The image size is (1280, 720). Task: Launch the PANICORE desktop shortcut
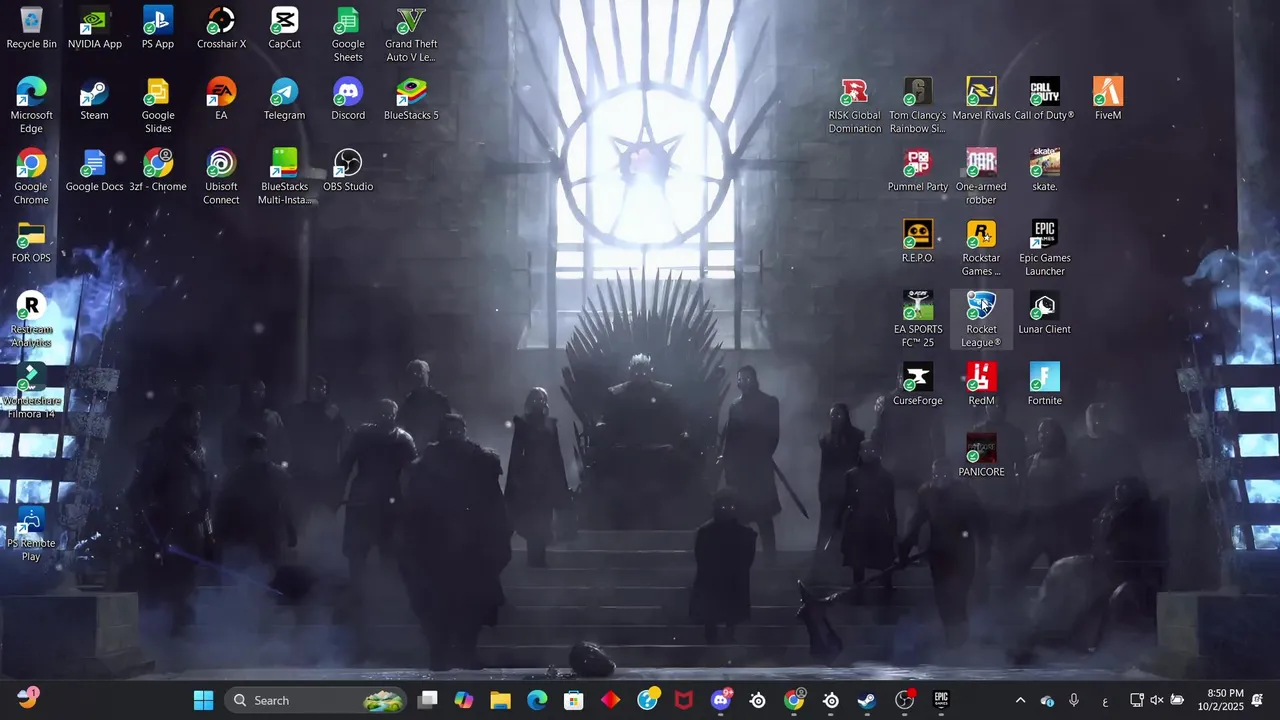point(981,456)
